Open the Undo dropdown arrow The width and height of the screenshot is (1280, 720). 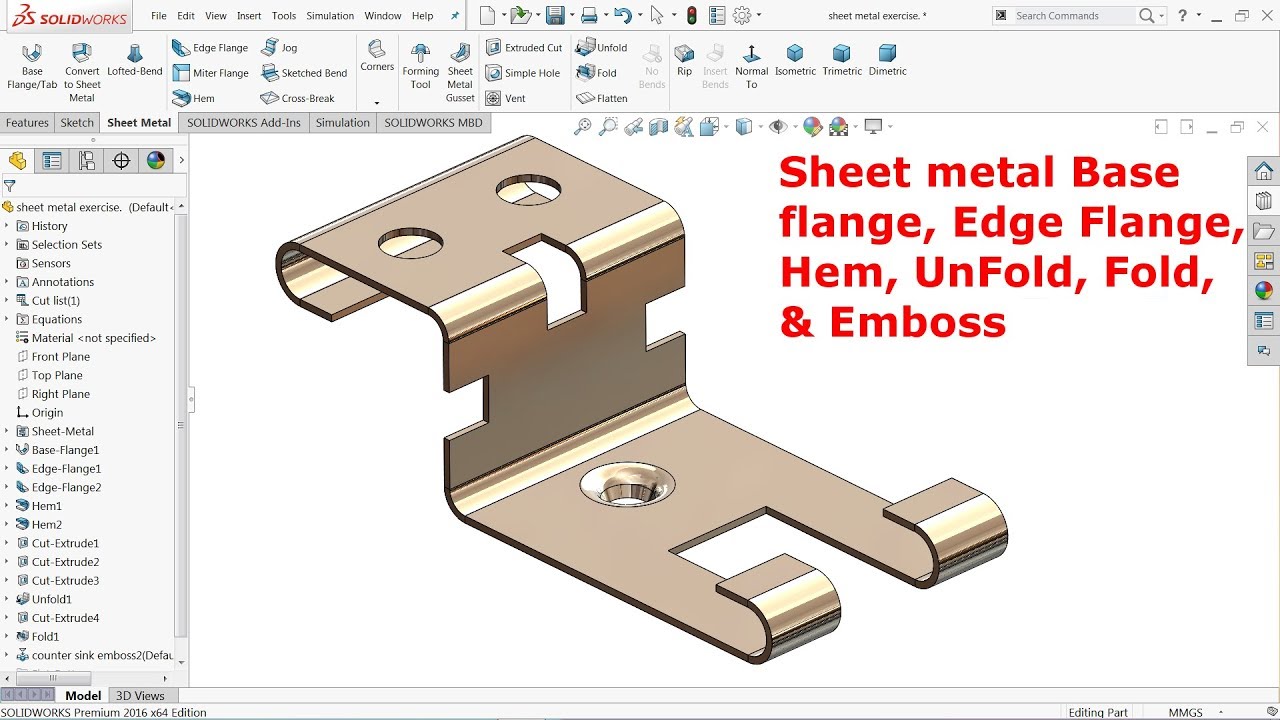[x=639, y=16]
